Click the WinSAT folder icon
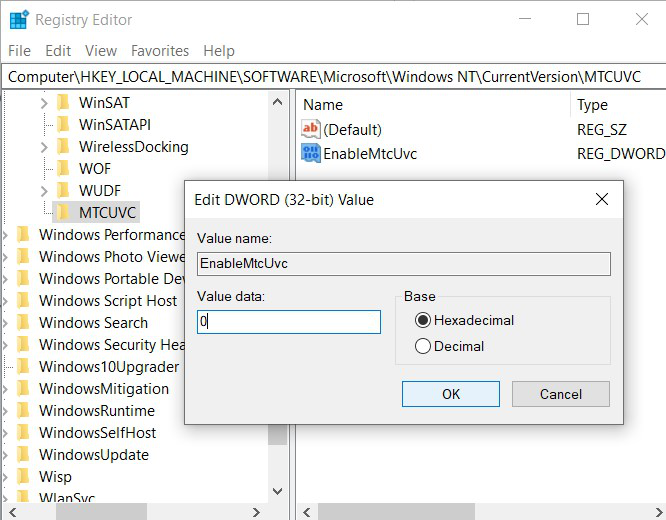 coord(63,102)
